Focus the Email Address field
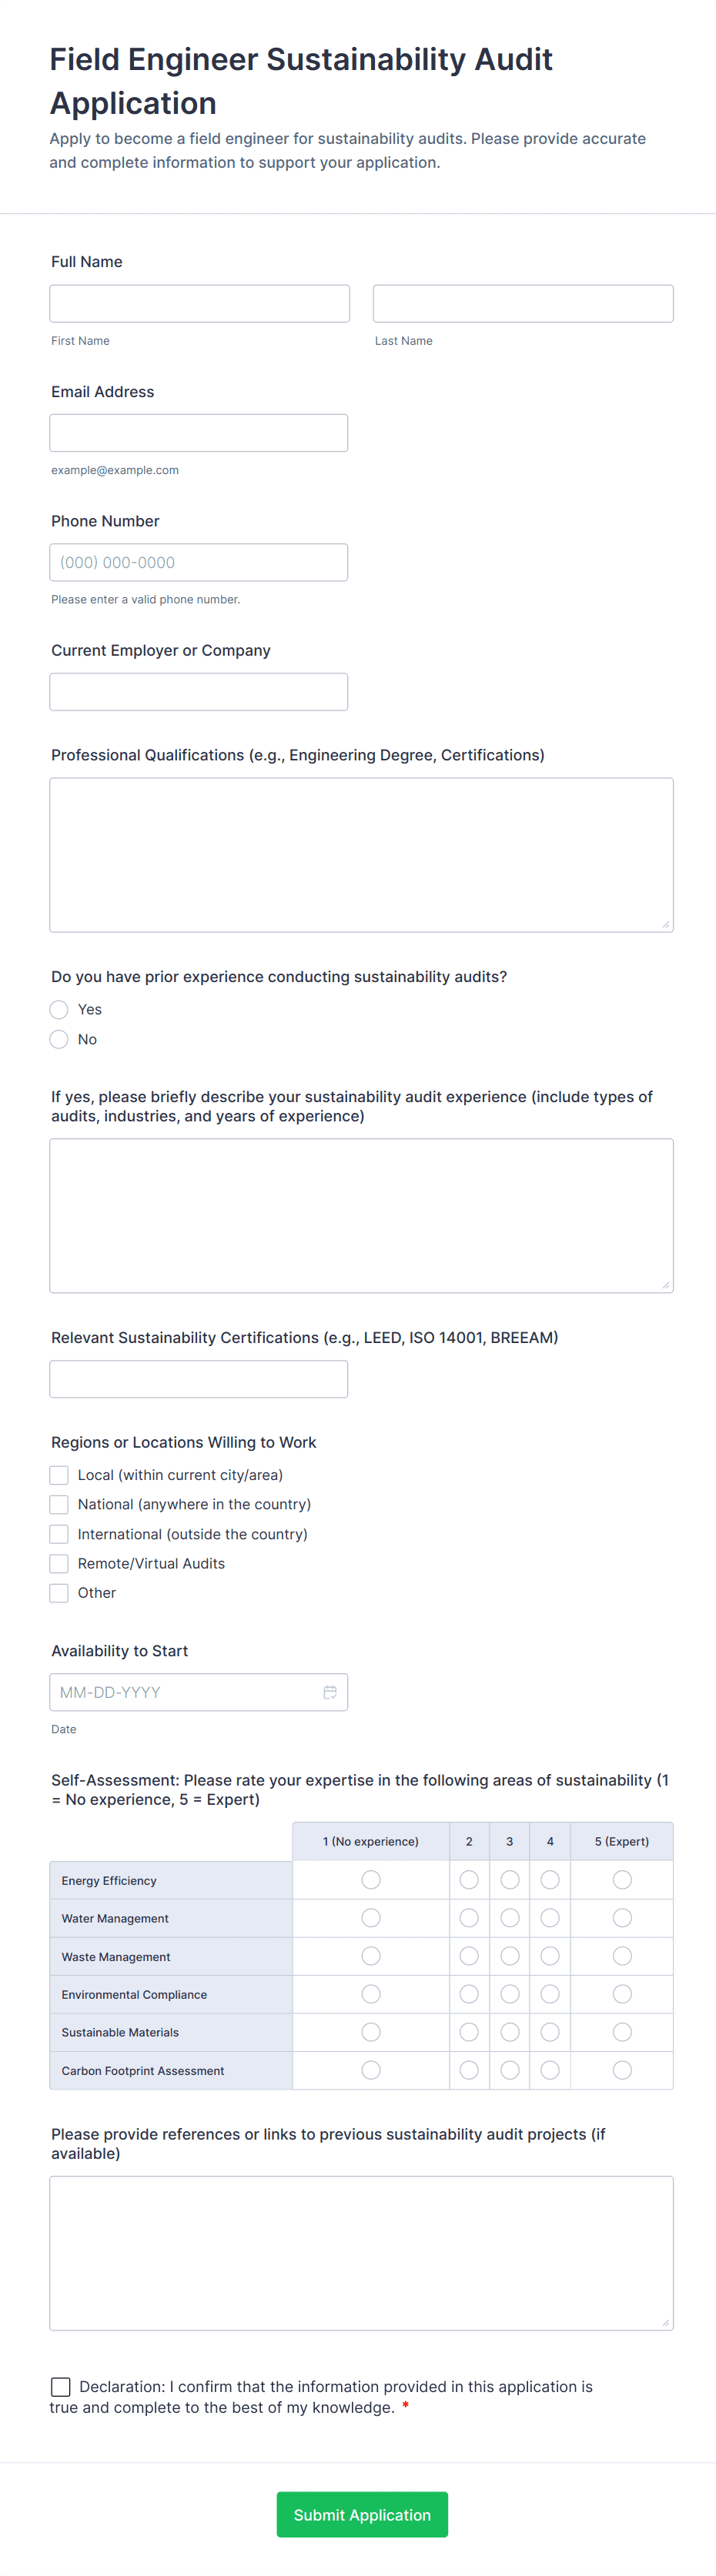 198,432
